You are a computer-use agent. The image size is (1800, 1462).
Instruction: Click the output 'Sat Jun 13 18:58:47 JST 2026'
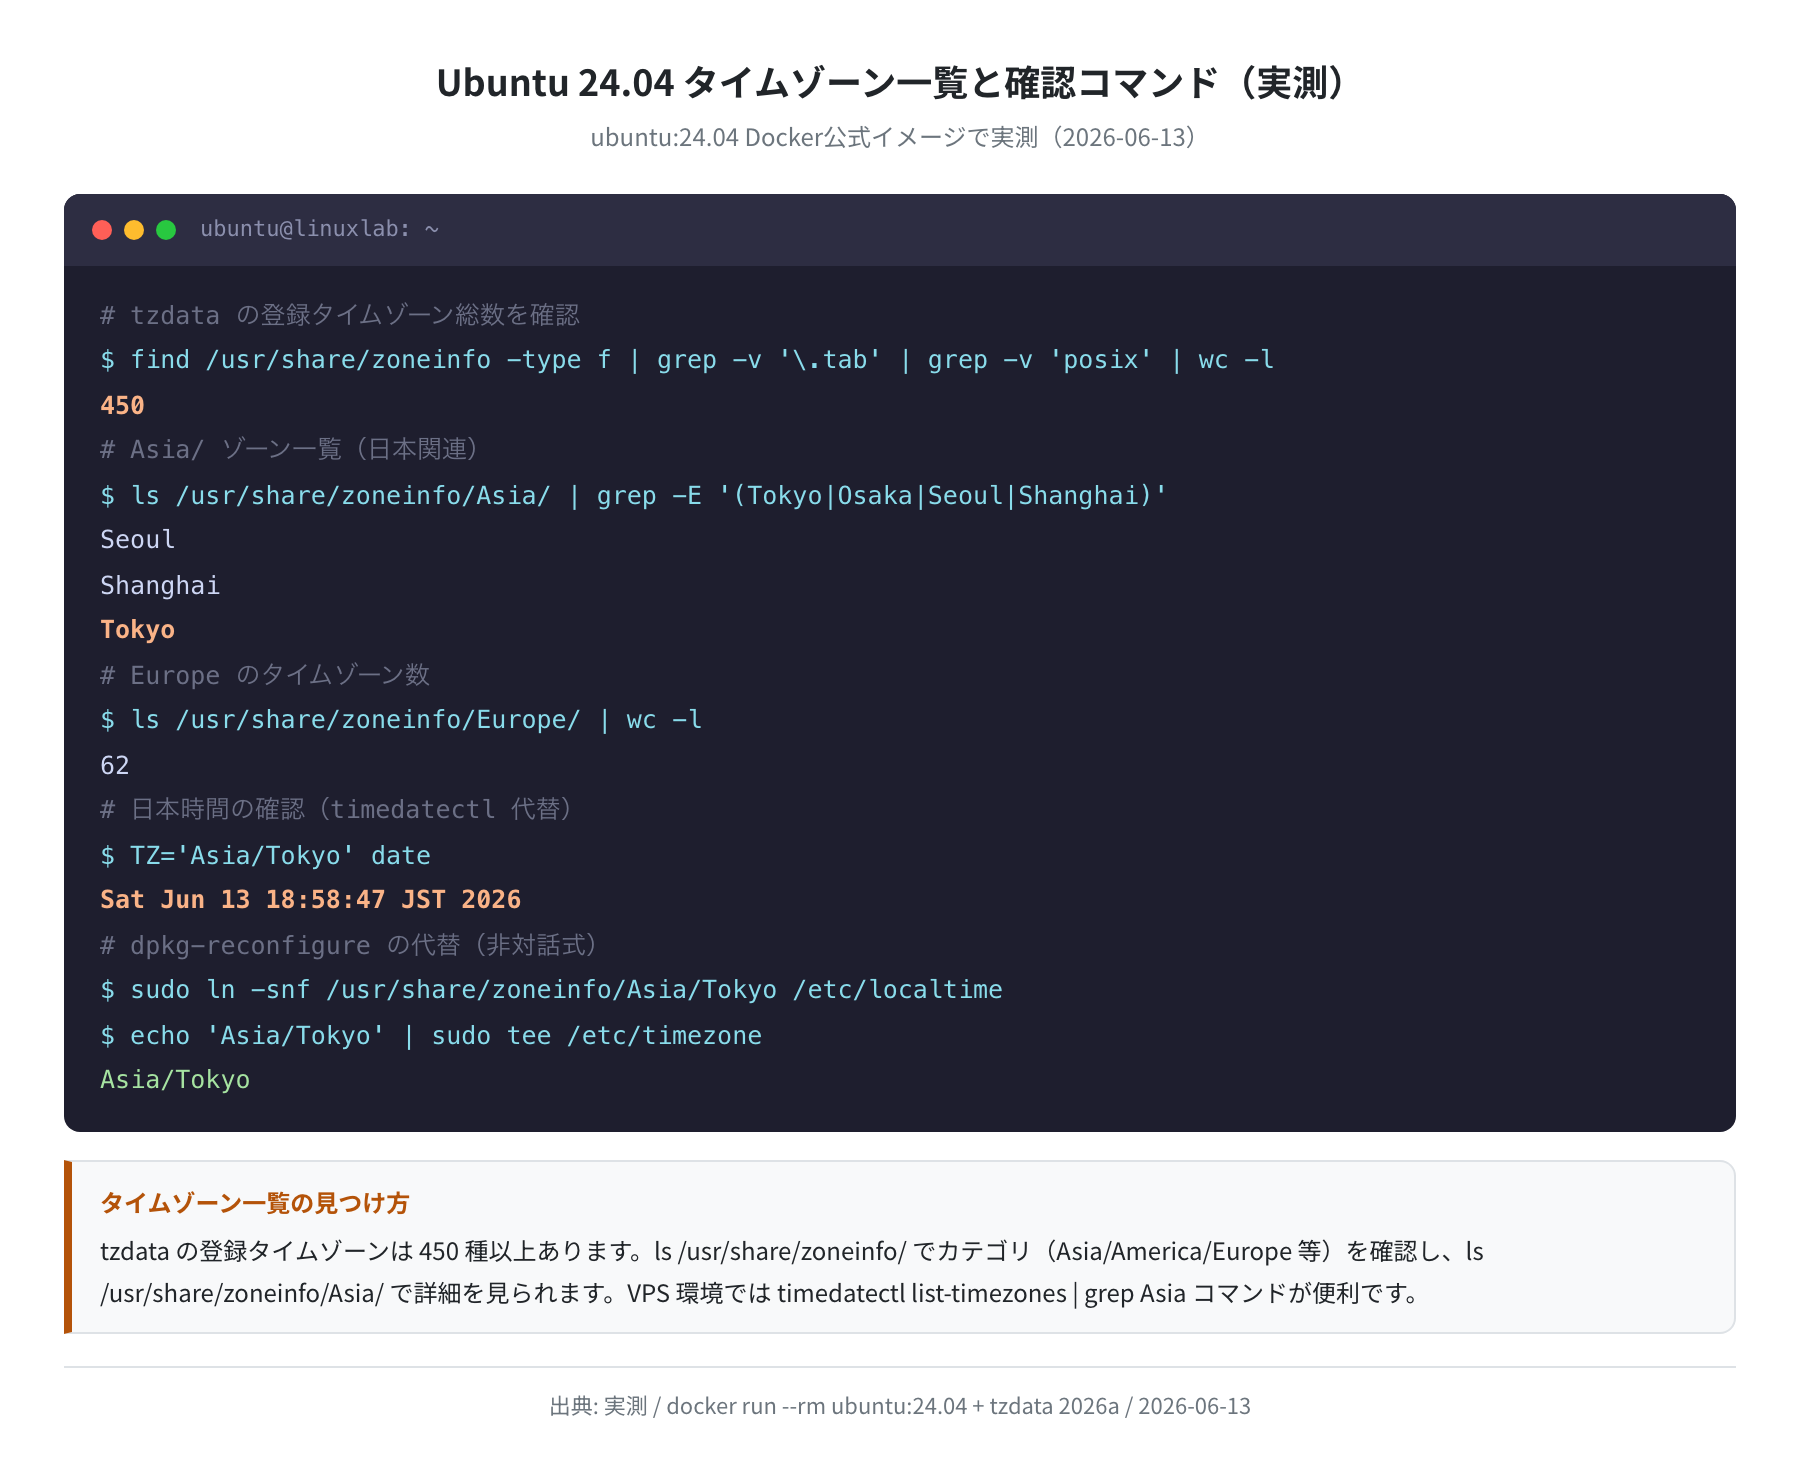311,900
